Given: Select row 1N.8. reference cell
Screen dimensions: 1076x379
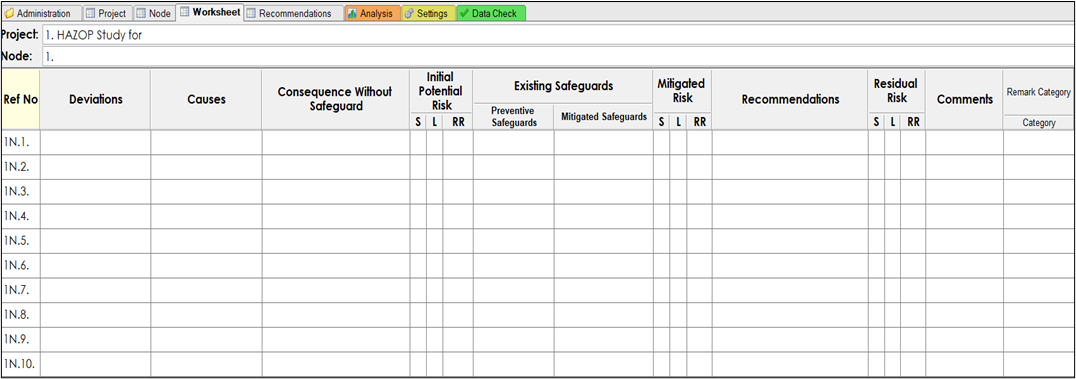Looking at the screenshot, I should pos(21,315).
